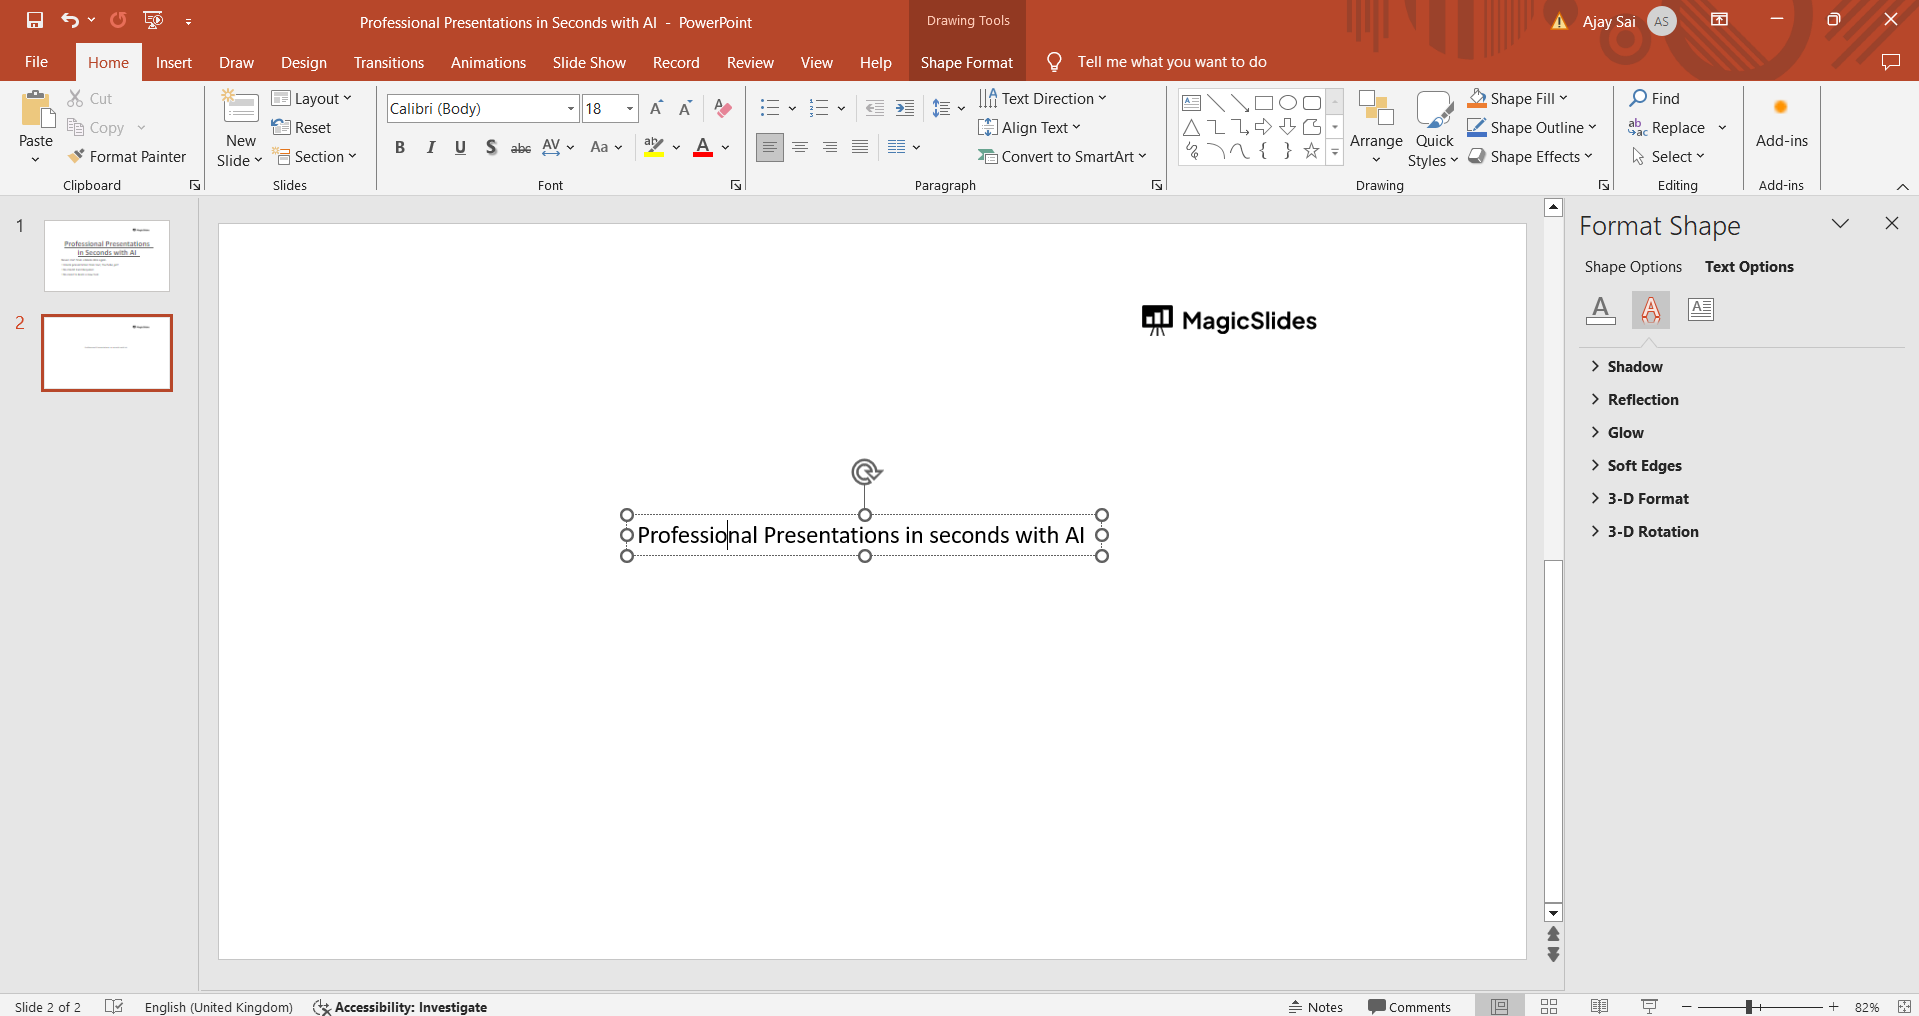This screenshot has height=1016, width=1919.
Task: Open the font name dropdown
Action: click(x=571, y=108)
